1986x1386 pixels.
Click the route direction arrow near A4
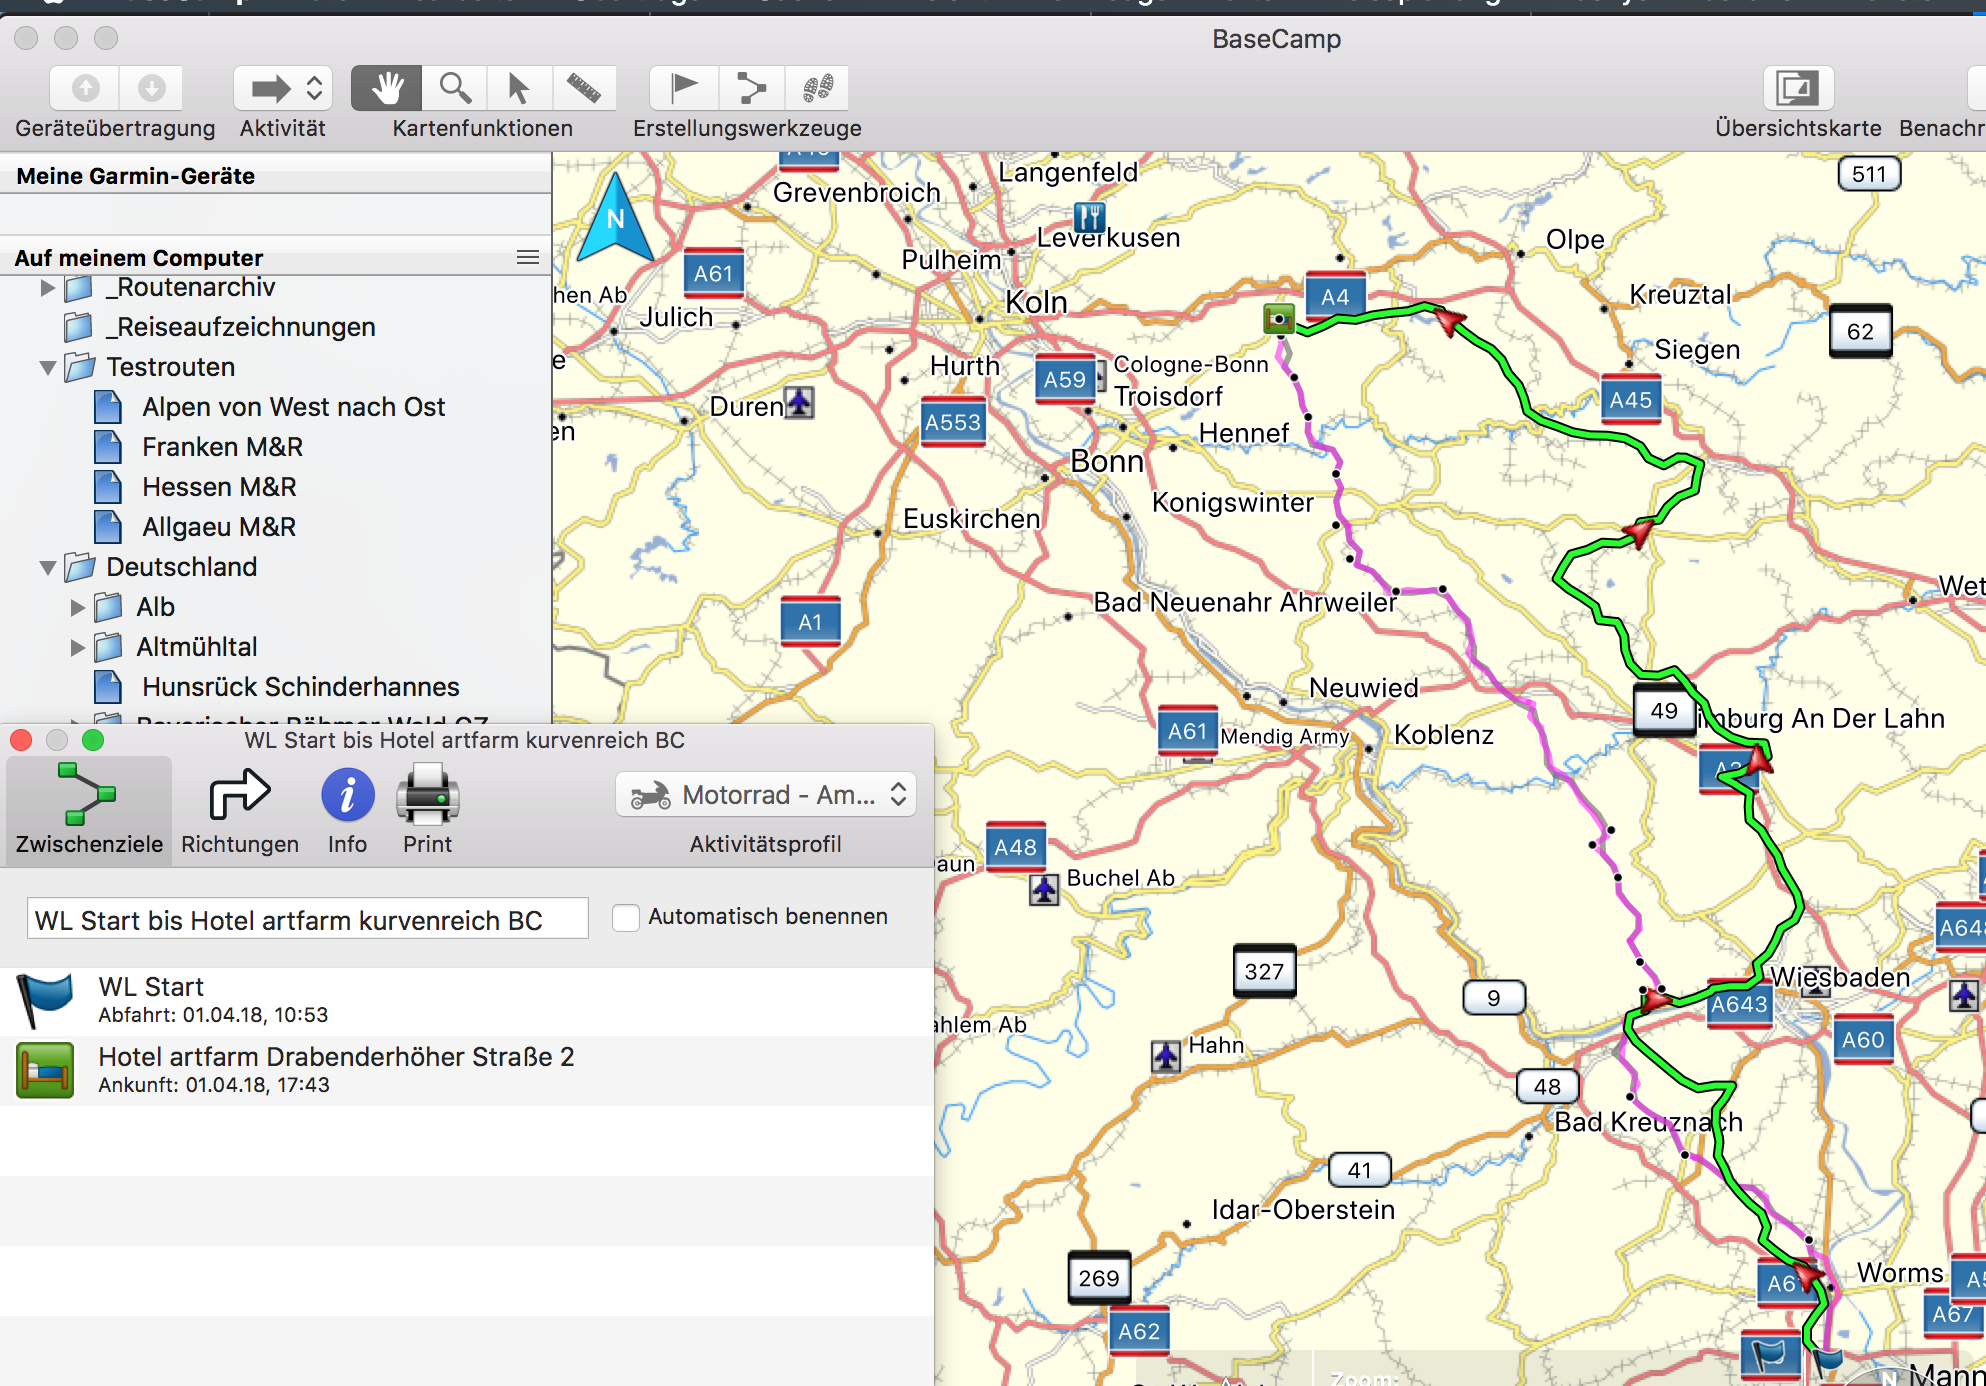[x=1449, y=320]
